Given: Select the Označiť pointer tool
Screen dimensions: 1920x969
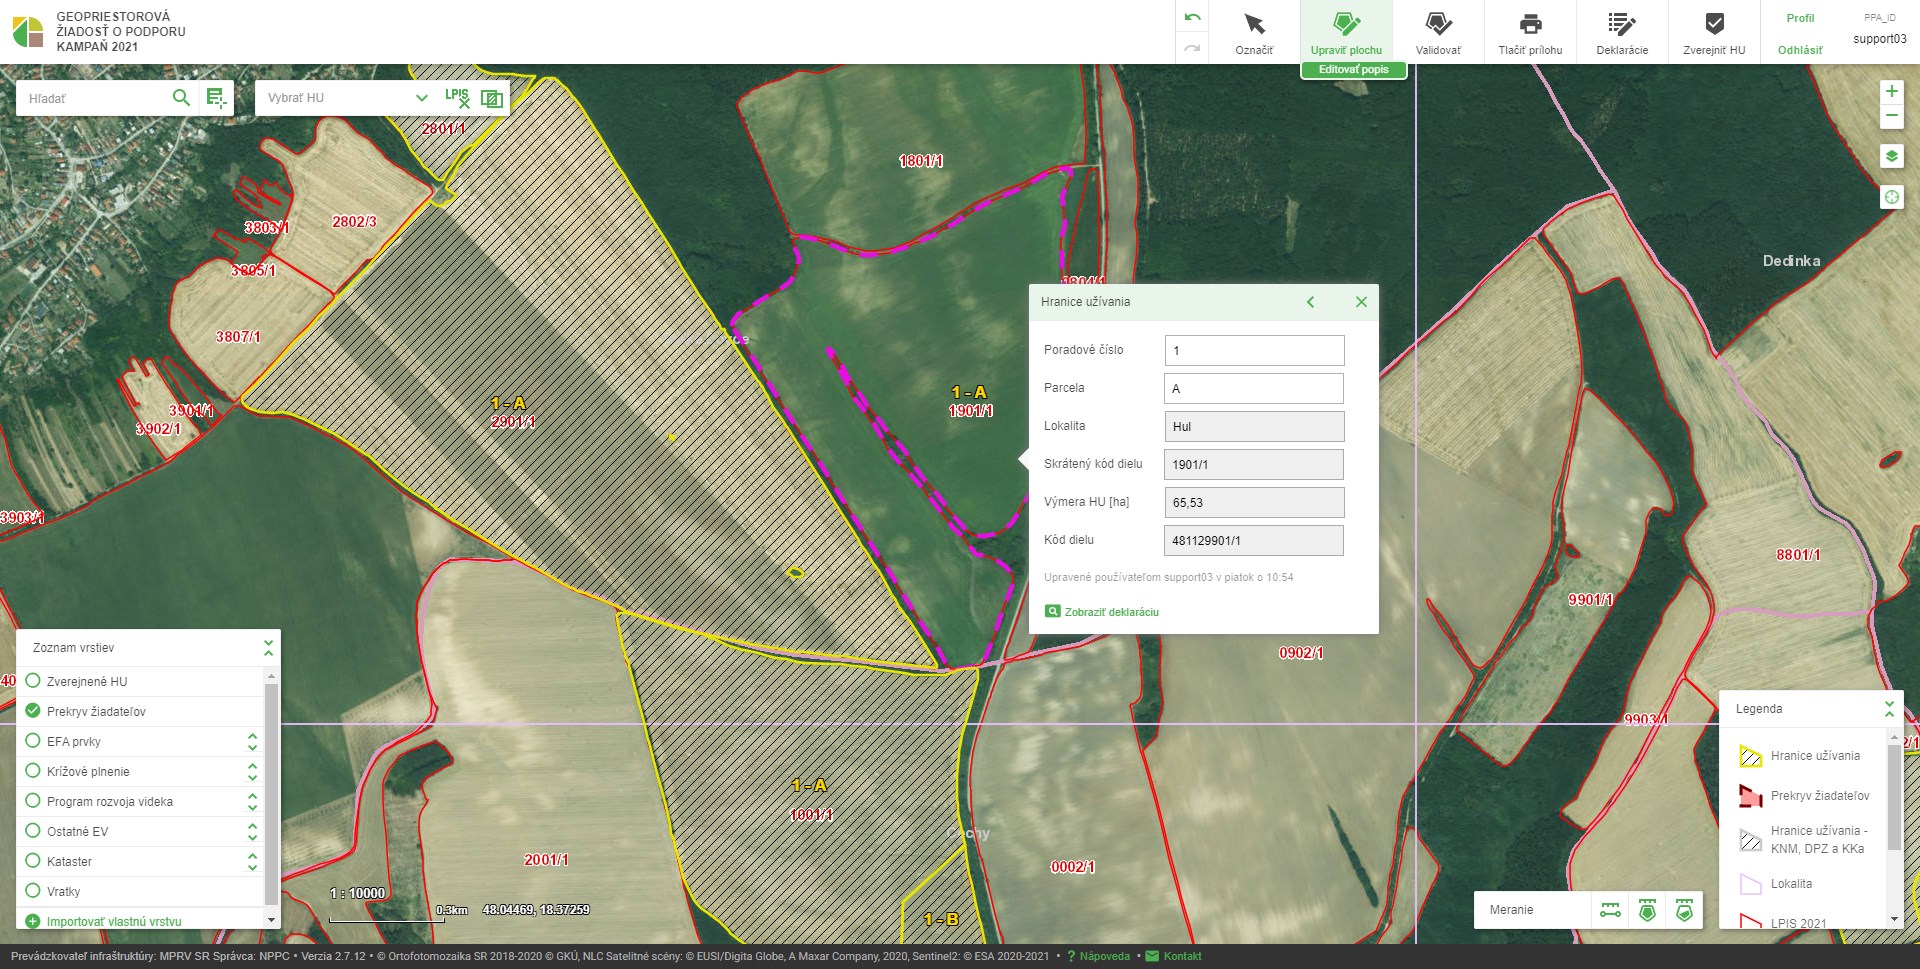Looking at the screenshot, I should pos(1254,32).
